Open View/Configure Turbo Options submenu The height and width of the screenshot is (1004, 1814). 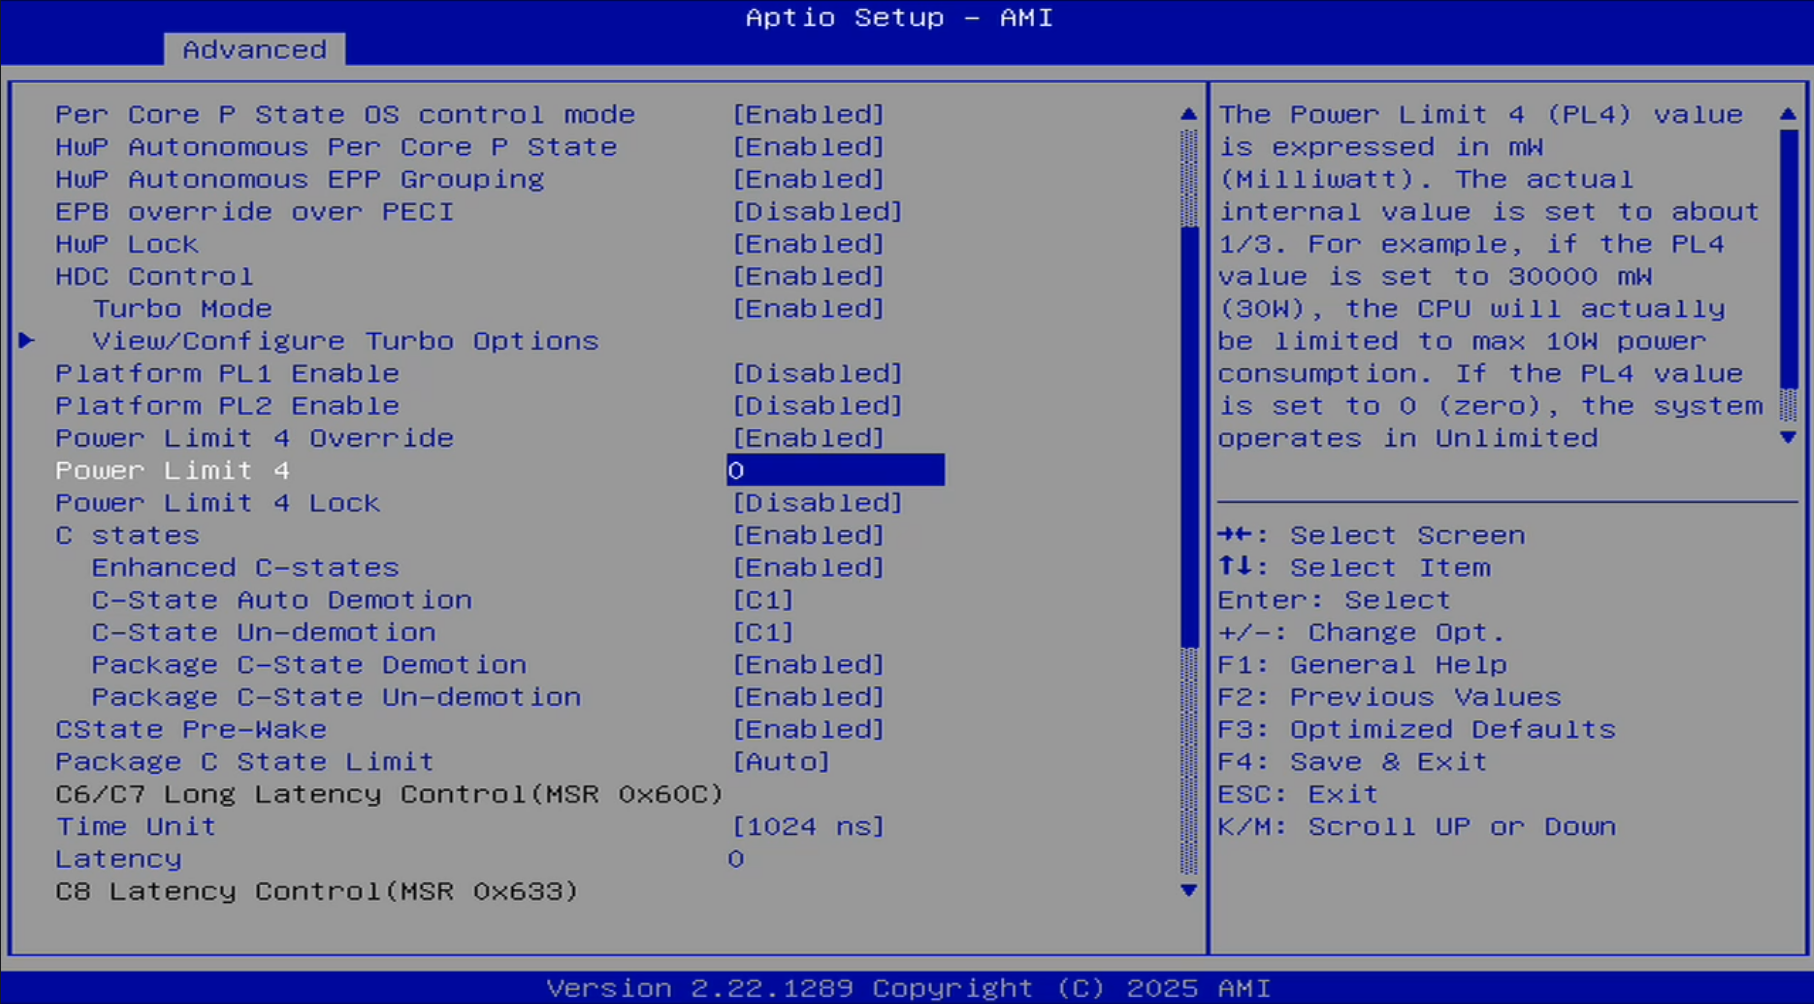click(x=345, y=341)
